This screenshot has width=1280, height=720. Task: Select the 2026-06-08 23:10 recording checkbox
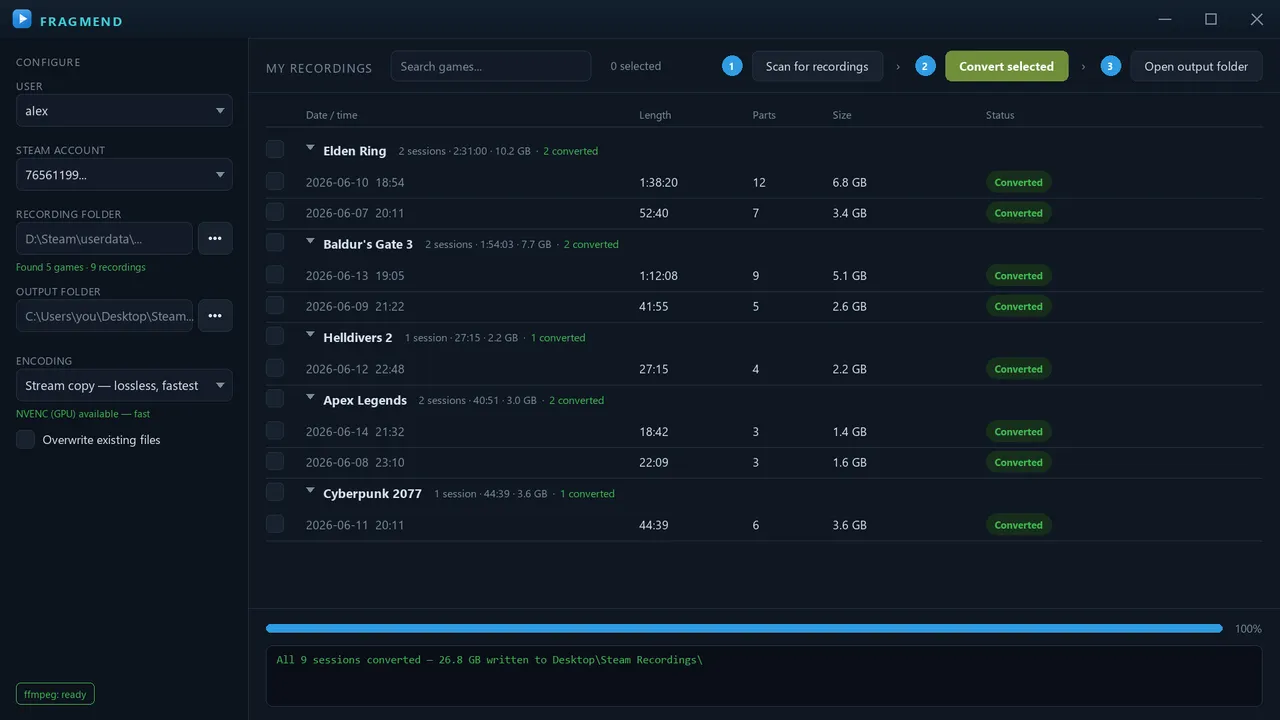(275, 461)
